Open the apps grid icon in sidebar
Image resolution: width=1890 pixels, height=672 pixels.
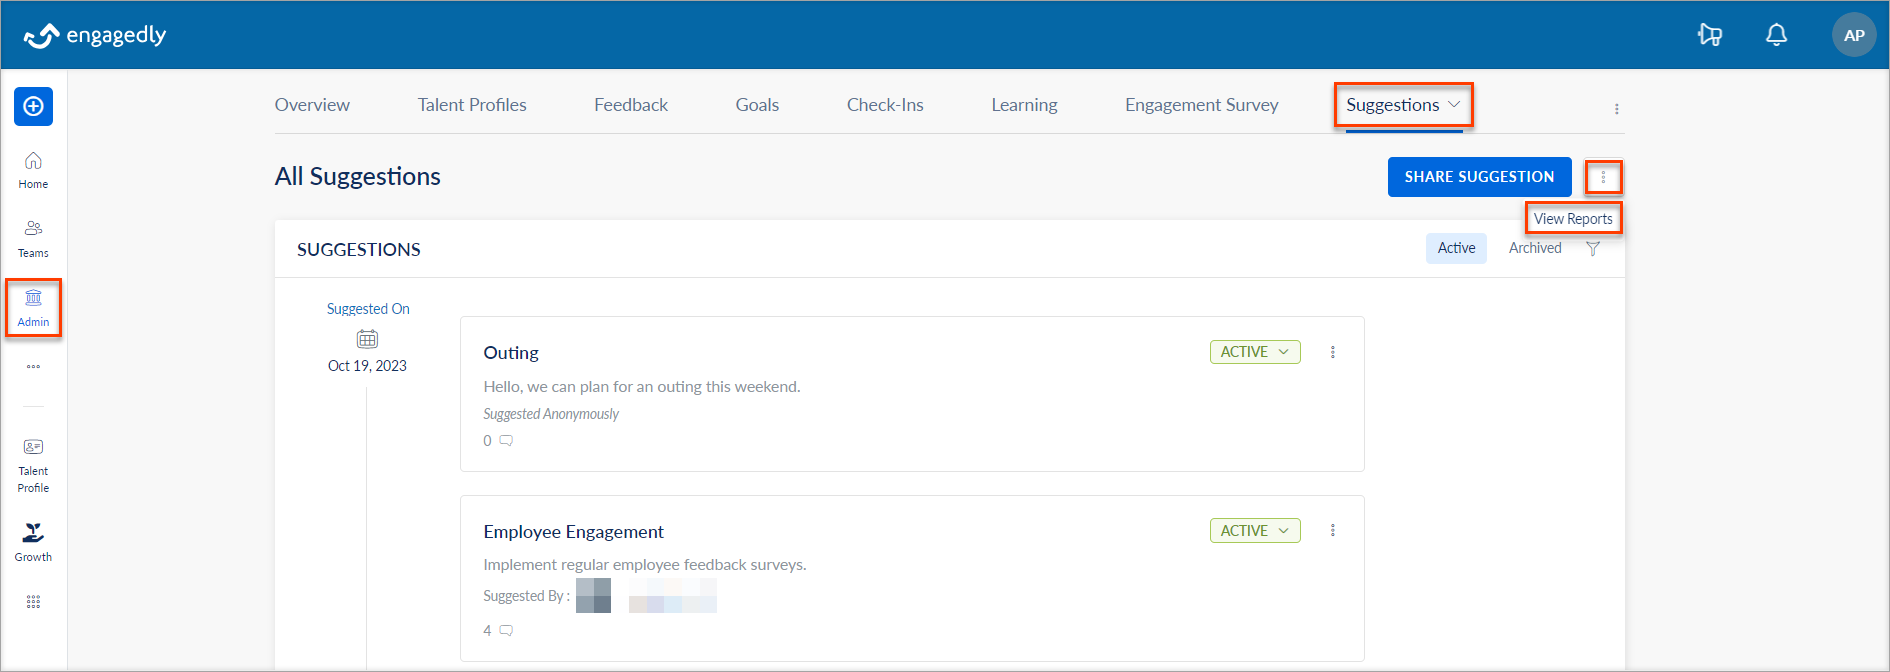pos(33,602)
